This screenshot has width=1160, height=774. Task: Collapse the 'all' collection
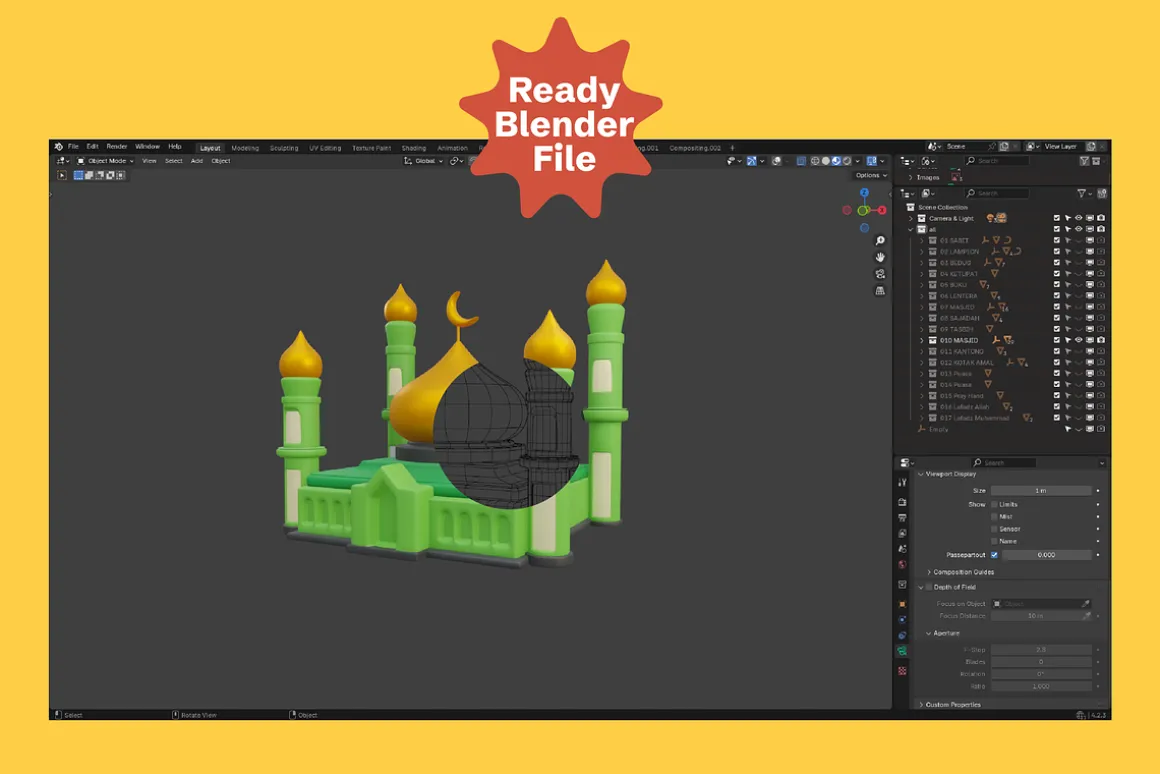911,229
